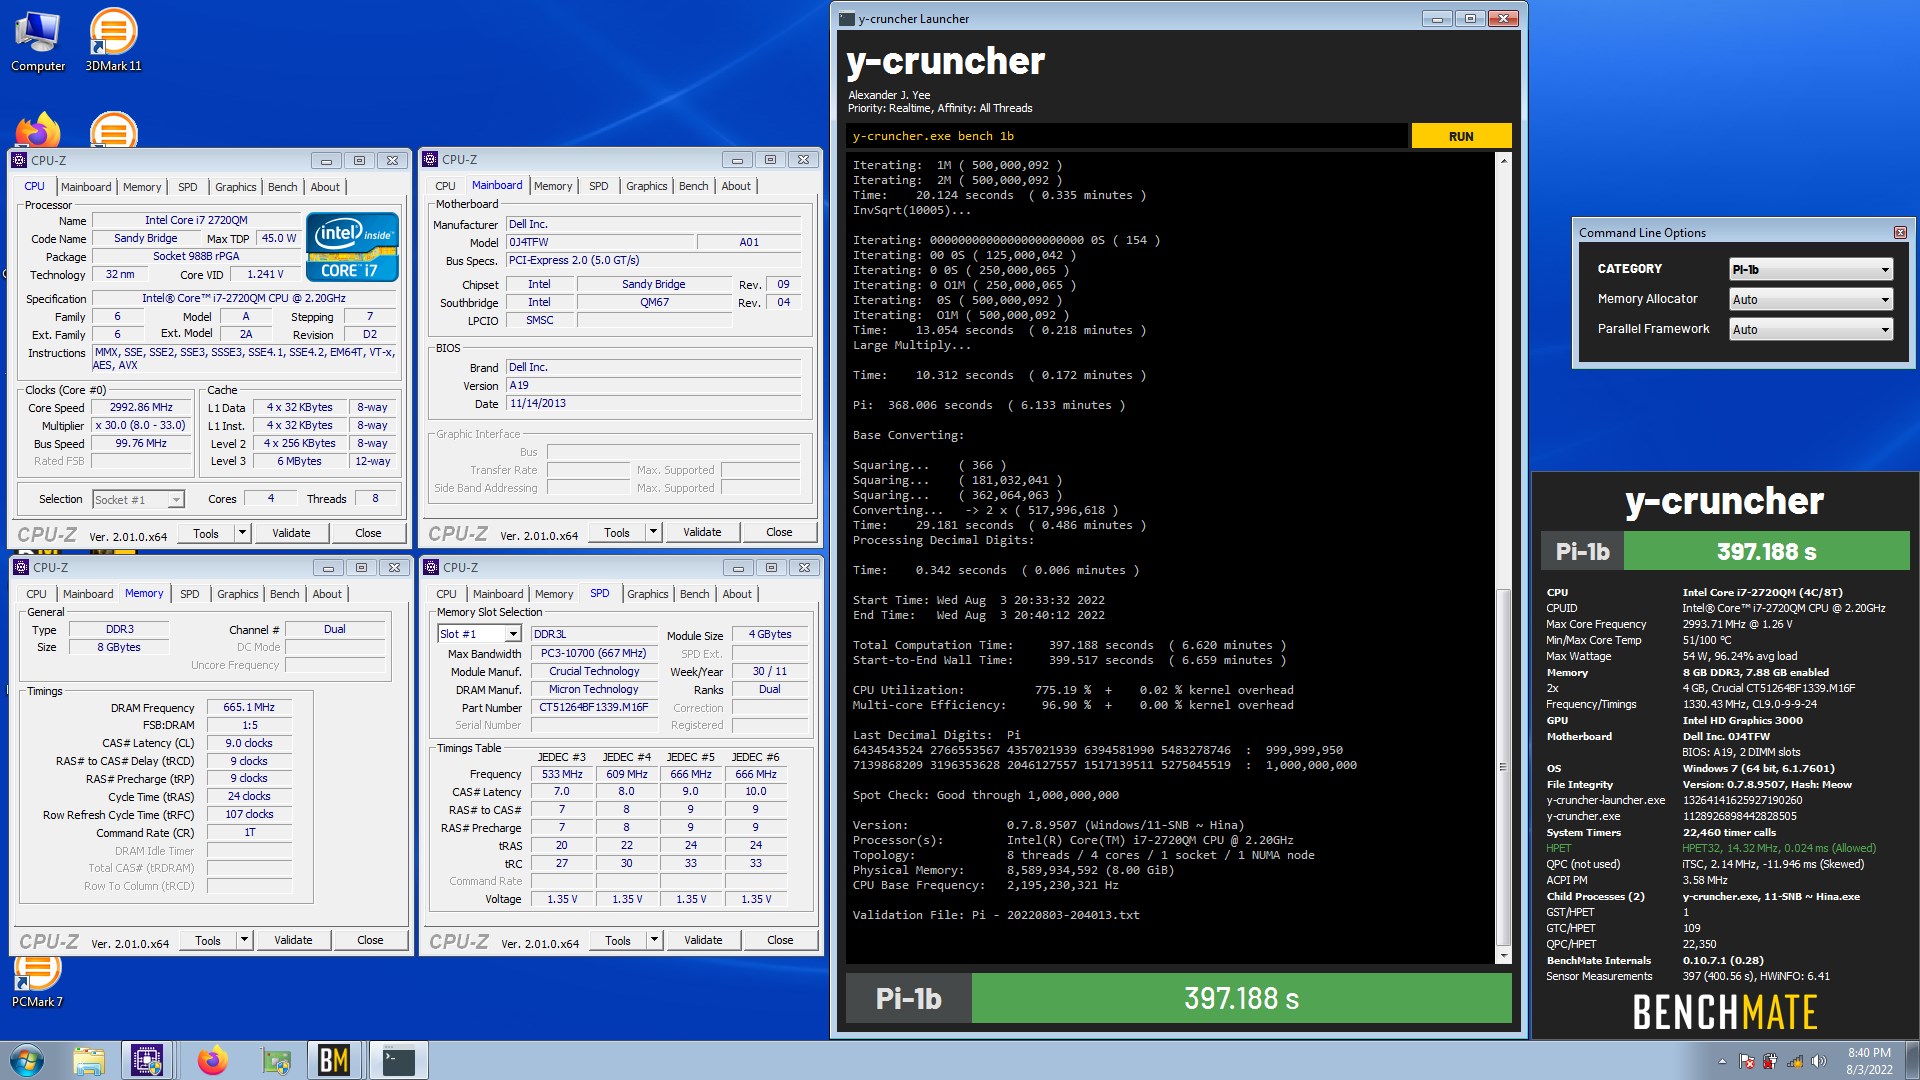The width and height of the screenshot is (1920, 1080).
Task: Open the Action Center flag icon
Action: pyautogui.click(x=1746, y=1061)
